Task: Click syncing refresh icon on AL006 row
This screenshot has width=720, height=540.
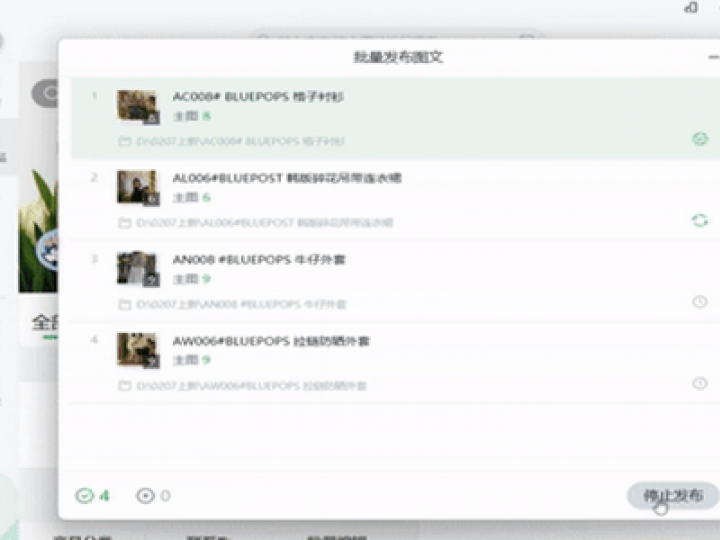Action: (x=699, y=220)
